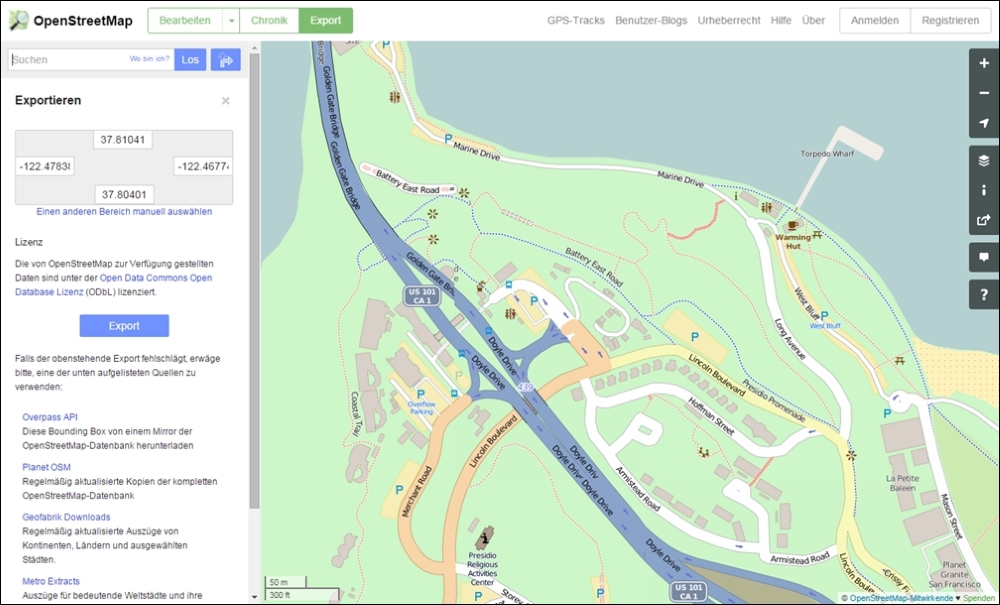The image size is (1000, 605).
Task: Click the sidebar scrollbar down arrow
Action: point(254,597)
